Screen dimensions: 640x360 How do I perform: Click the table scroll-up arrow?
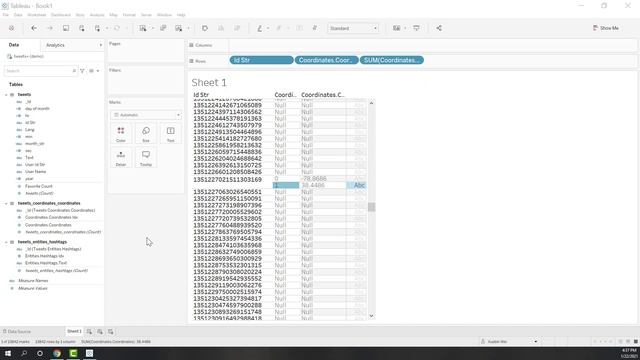click(x=371, y=103)
